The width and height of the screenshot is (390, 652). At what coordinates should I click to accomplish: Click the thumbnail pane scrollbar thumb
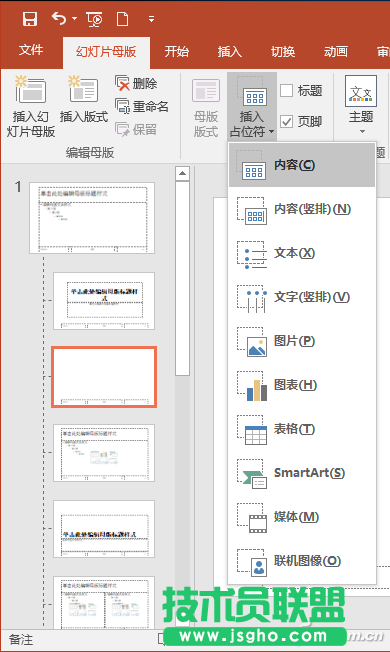[x=182, y=279]
